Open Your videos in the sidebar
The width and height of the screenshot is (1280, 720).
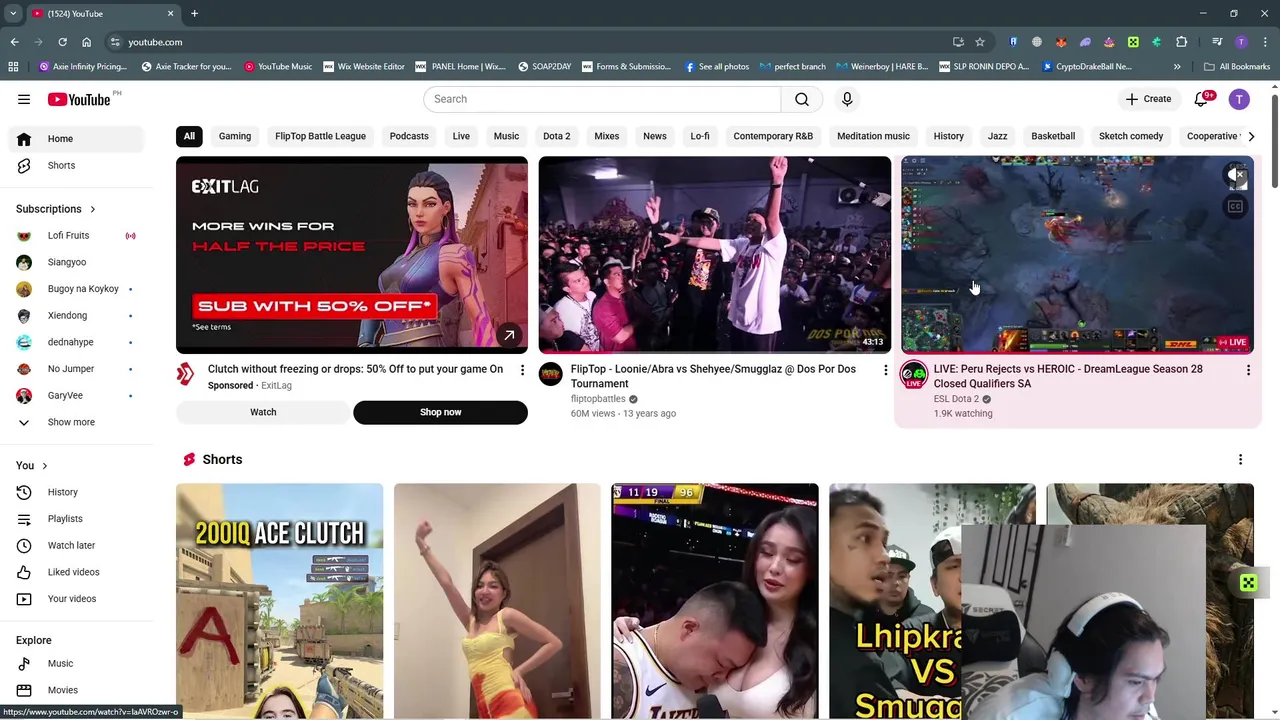(78, 599)
